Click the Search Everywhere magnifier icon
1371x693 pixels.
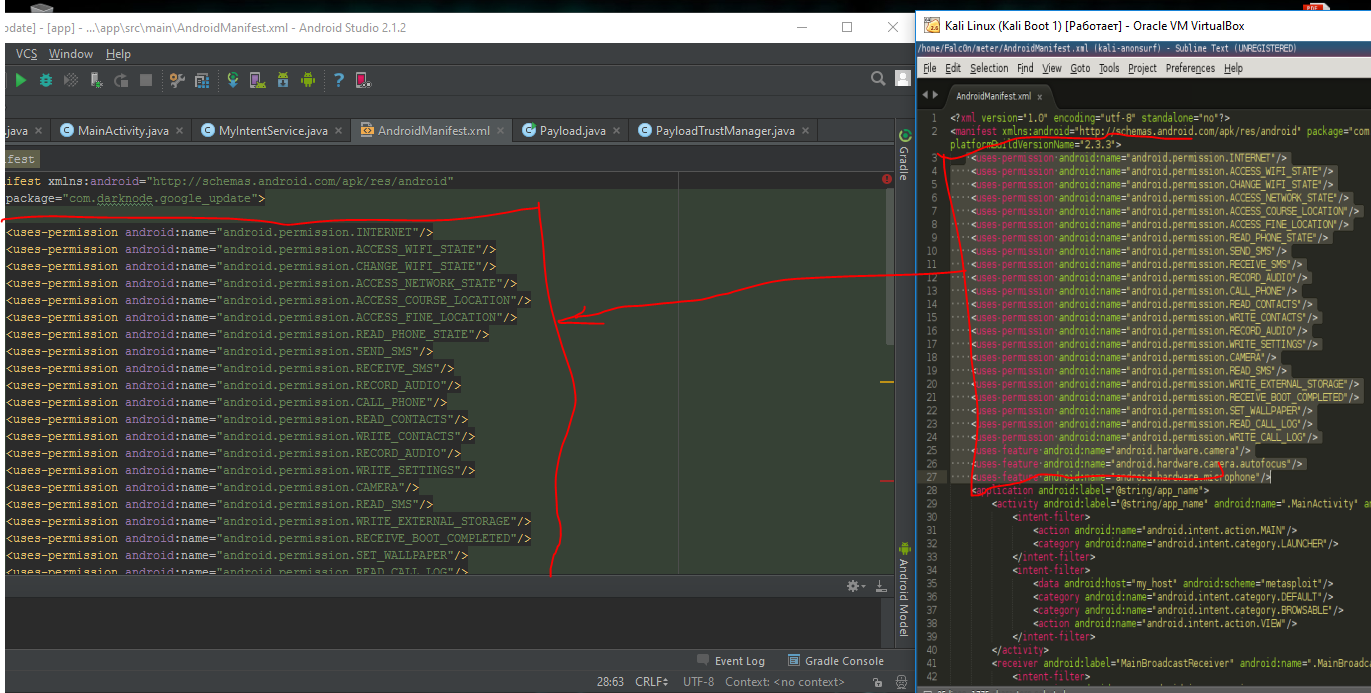click(x=878, y=79)
